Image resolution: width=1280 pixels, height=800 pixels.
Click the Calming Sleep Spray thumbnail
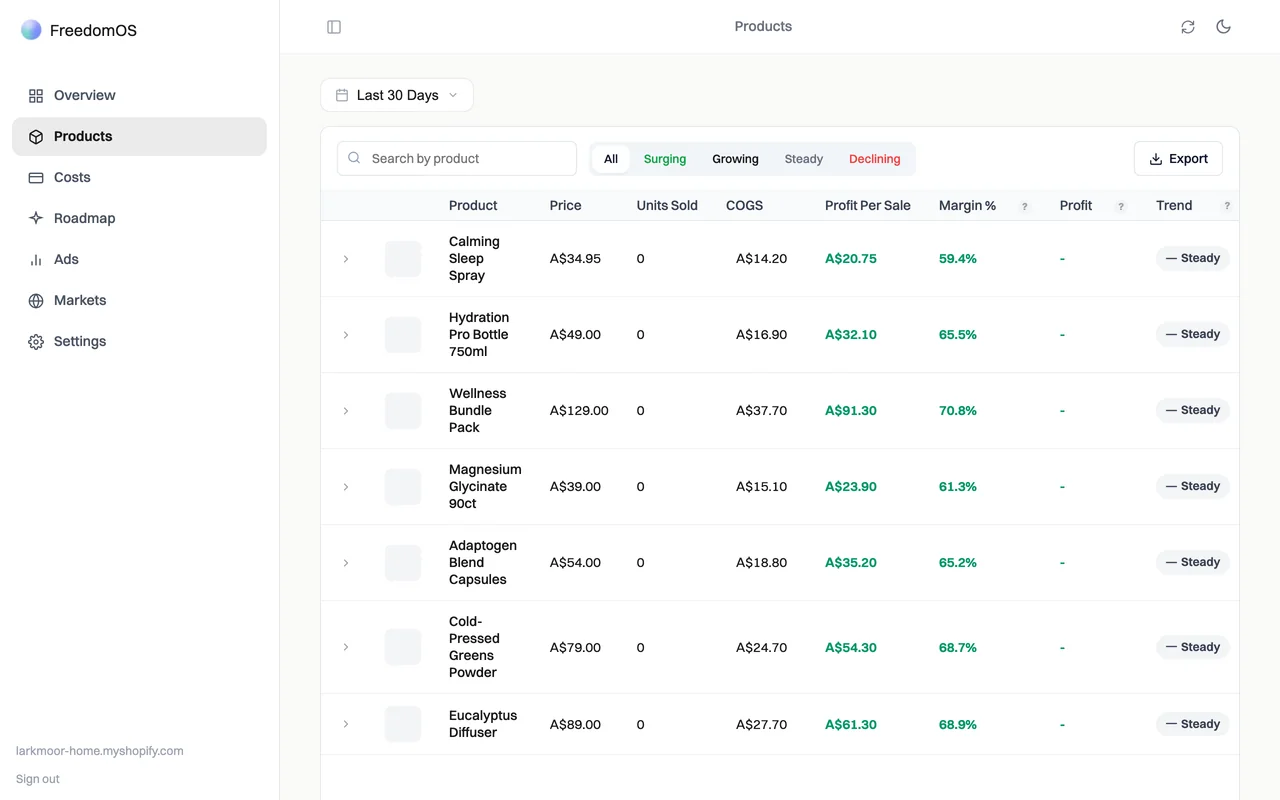[x=403, y=259]
